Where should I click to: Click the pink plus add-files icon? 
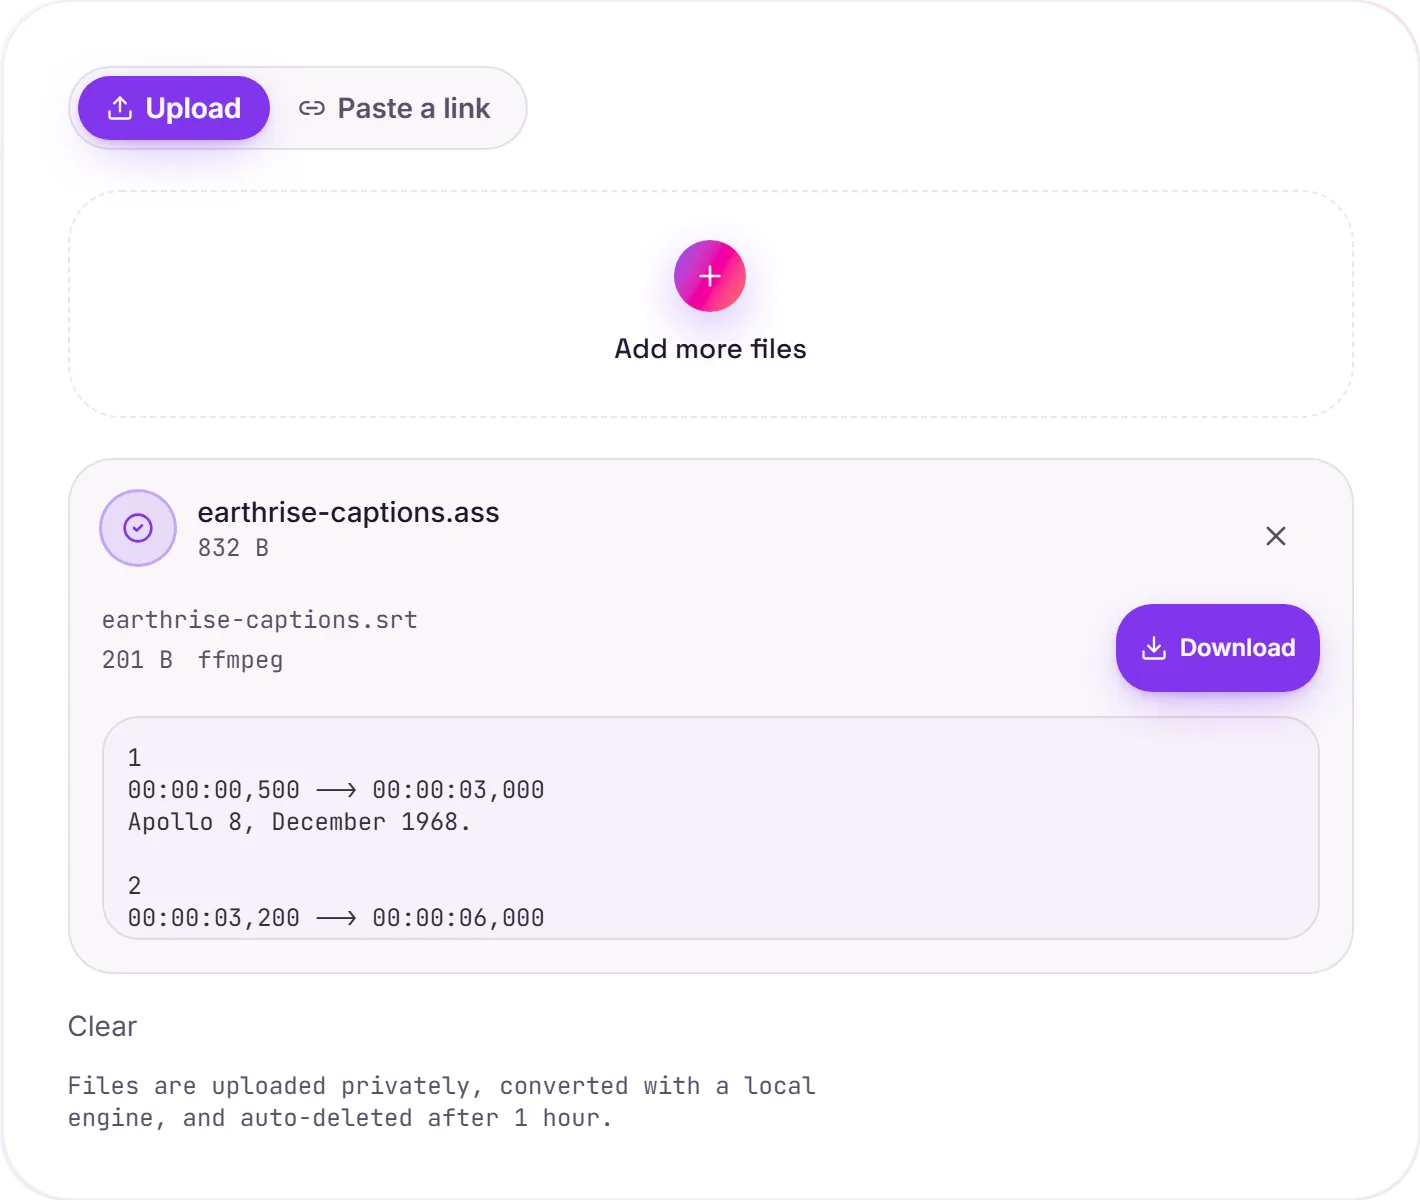coord(710,276)
